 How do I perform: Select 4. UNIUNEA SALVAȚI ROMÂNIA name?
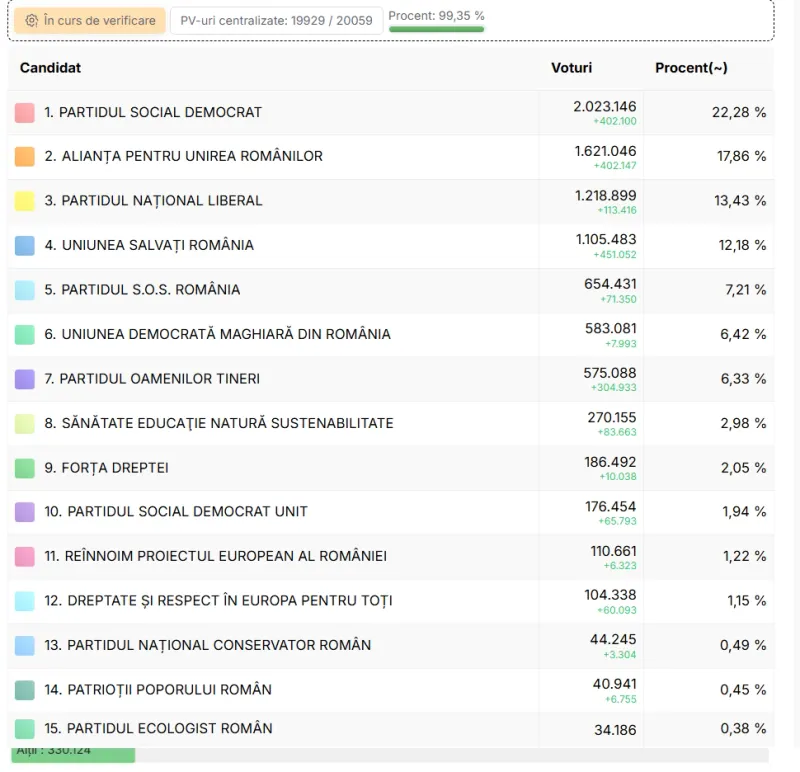pos(149,245)
